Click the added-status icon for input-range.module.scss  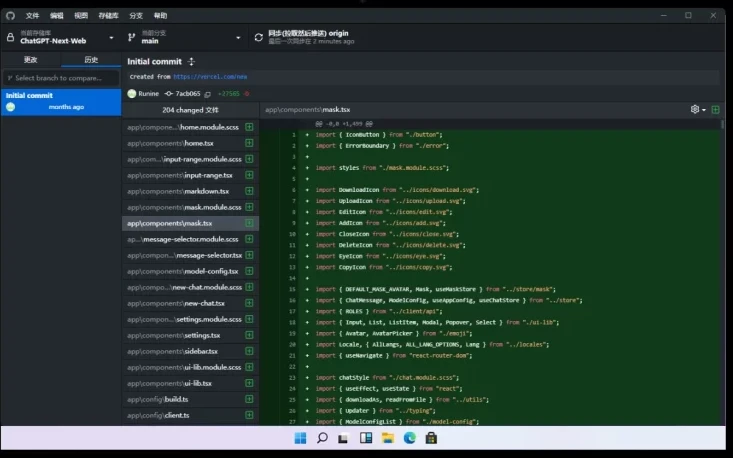249,159
